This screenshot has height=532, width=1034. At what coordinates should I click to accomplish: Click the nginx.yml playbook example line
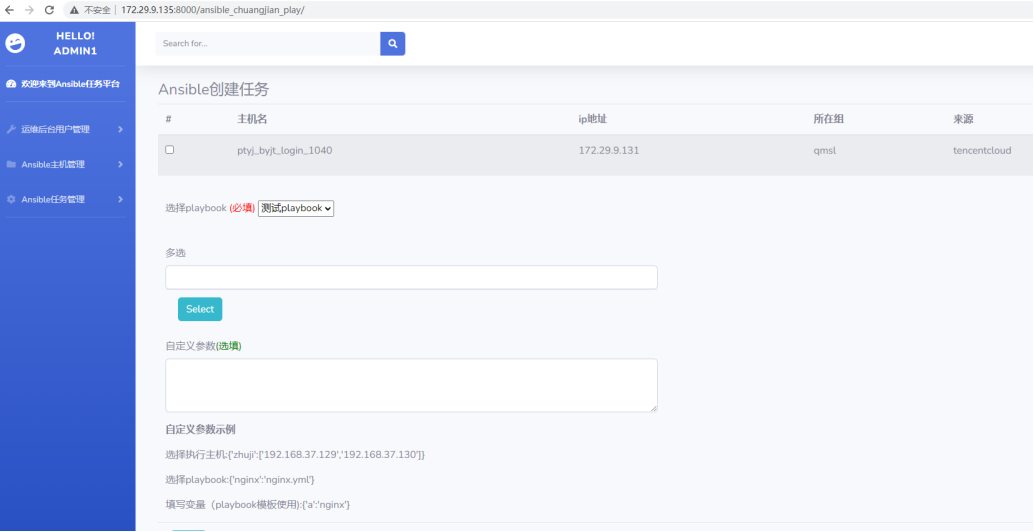click(x=240, y=480)
